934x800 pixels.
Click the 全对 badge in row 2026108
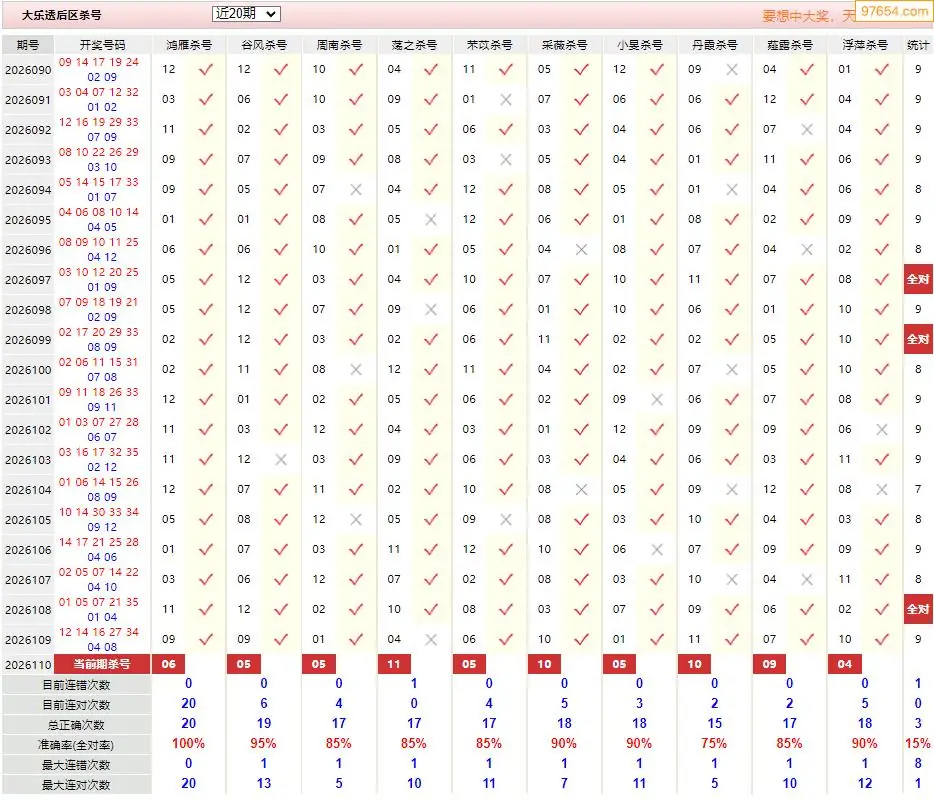[x=918, y=609]
